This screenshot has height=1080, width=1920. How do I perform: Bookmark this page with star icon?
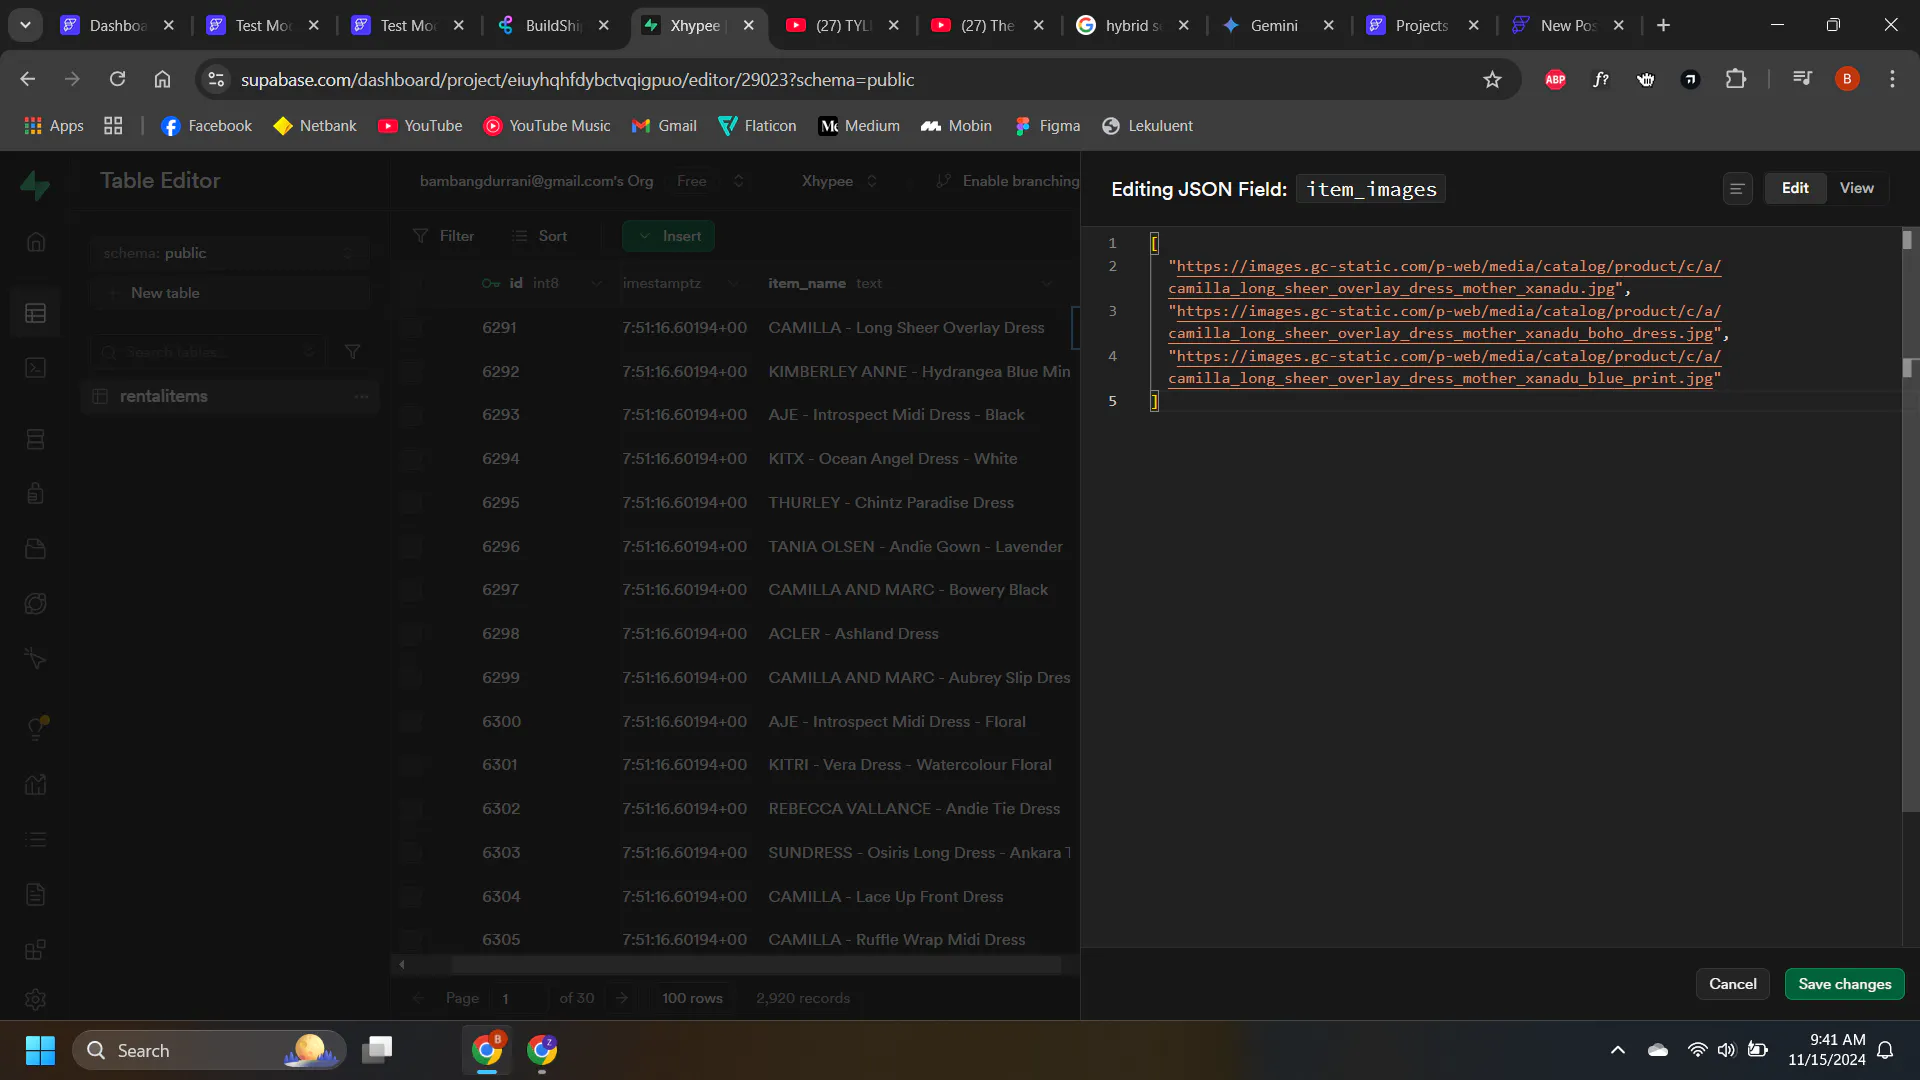pyautogui.click(x=1492, y=80)
